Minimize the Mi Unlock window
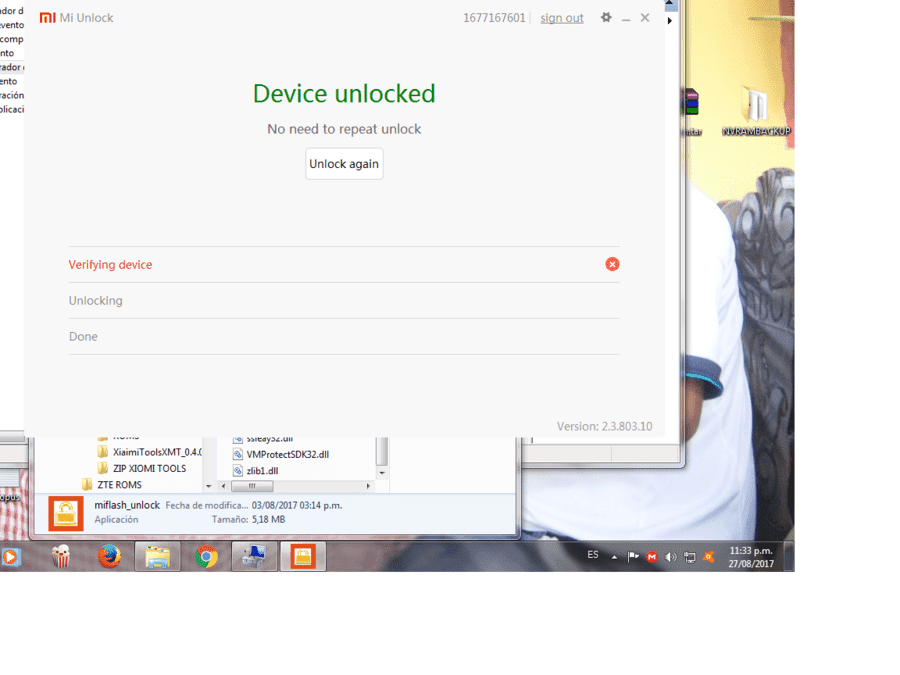900x675 pixels. (x=626, y=18)
